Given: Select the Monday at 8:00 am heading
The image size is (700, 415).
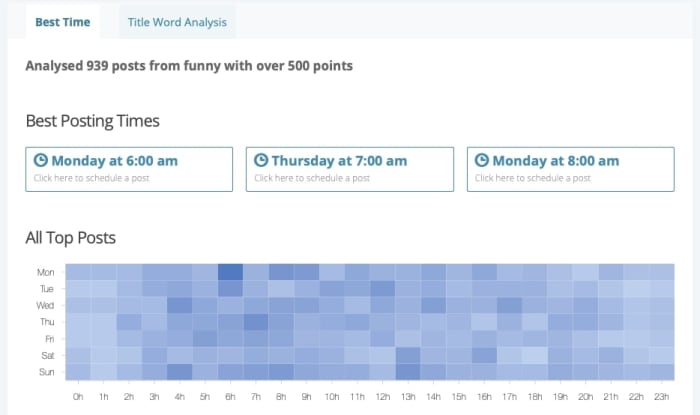Looking at the screenshot, I should [x=555, y=160].
